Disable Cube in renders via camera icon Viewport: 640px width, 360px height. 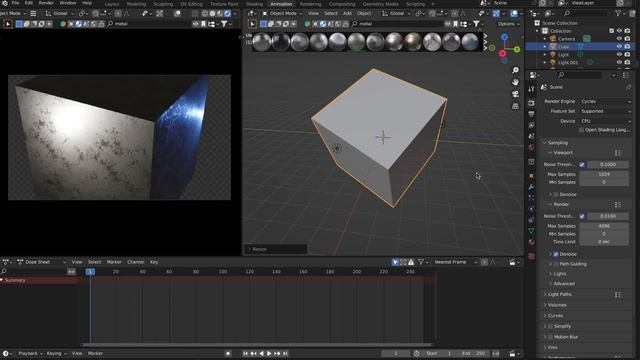pyautogui.click(x=627, y=47)
